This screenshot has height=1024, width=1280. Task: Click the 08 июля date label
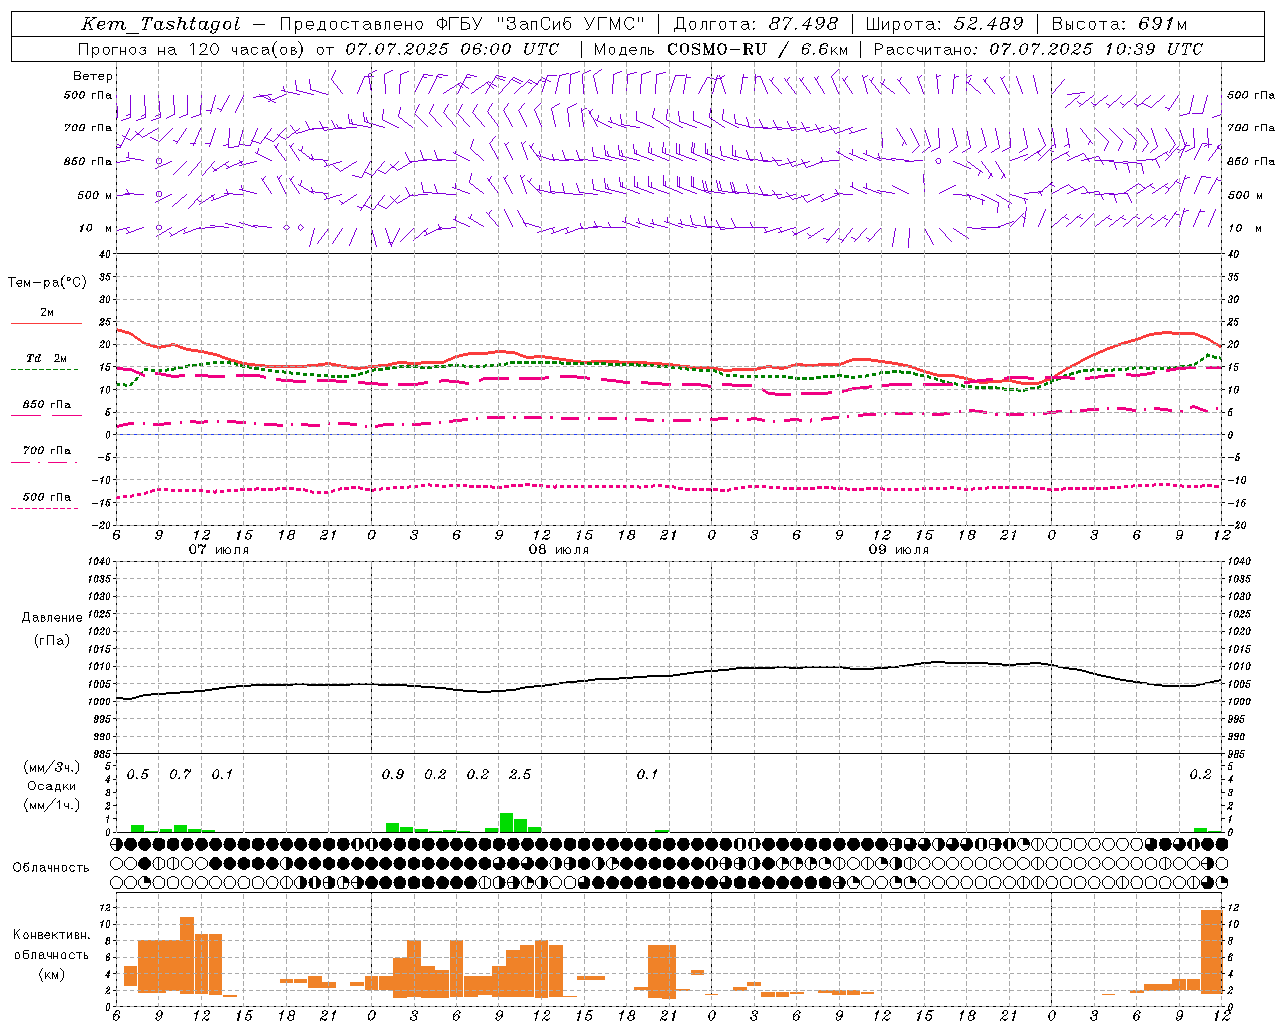point(559,550)
